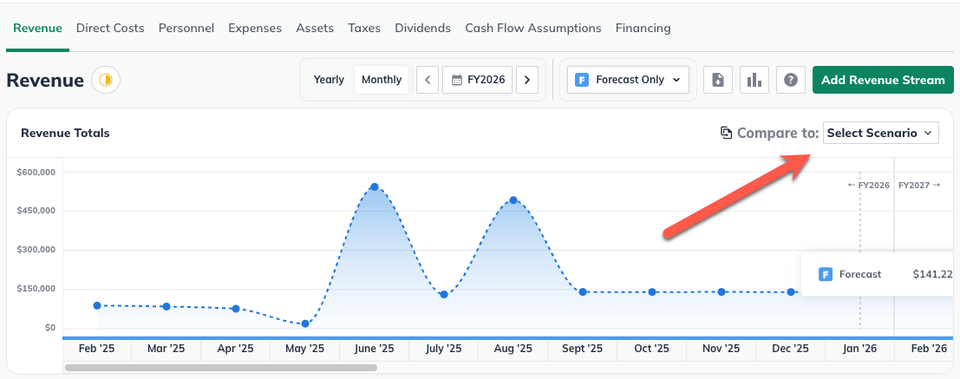Click the horizontal chart scrollbar thumb

tap(221, 368)
